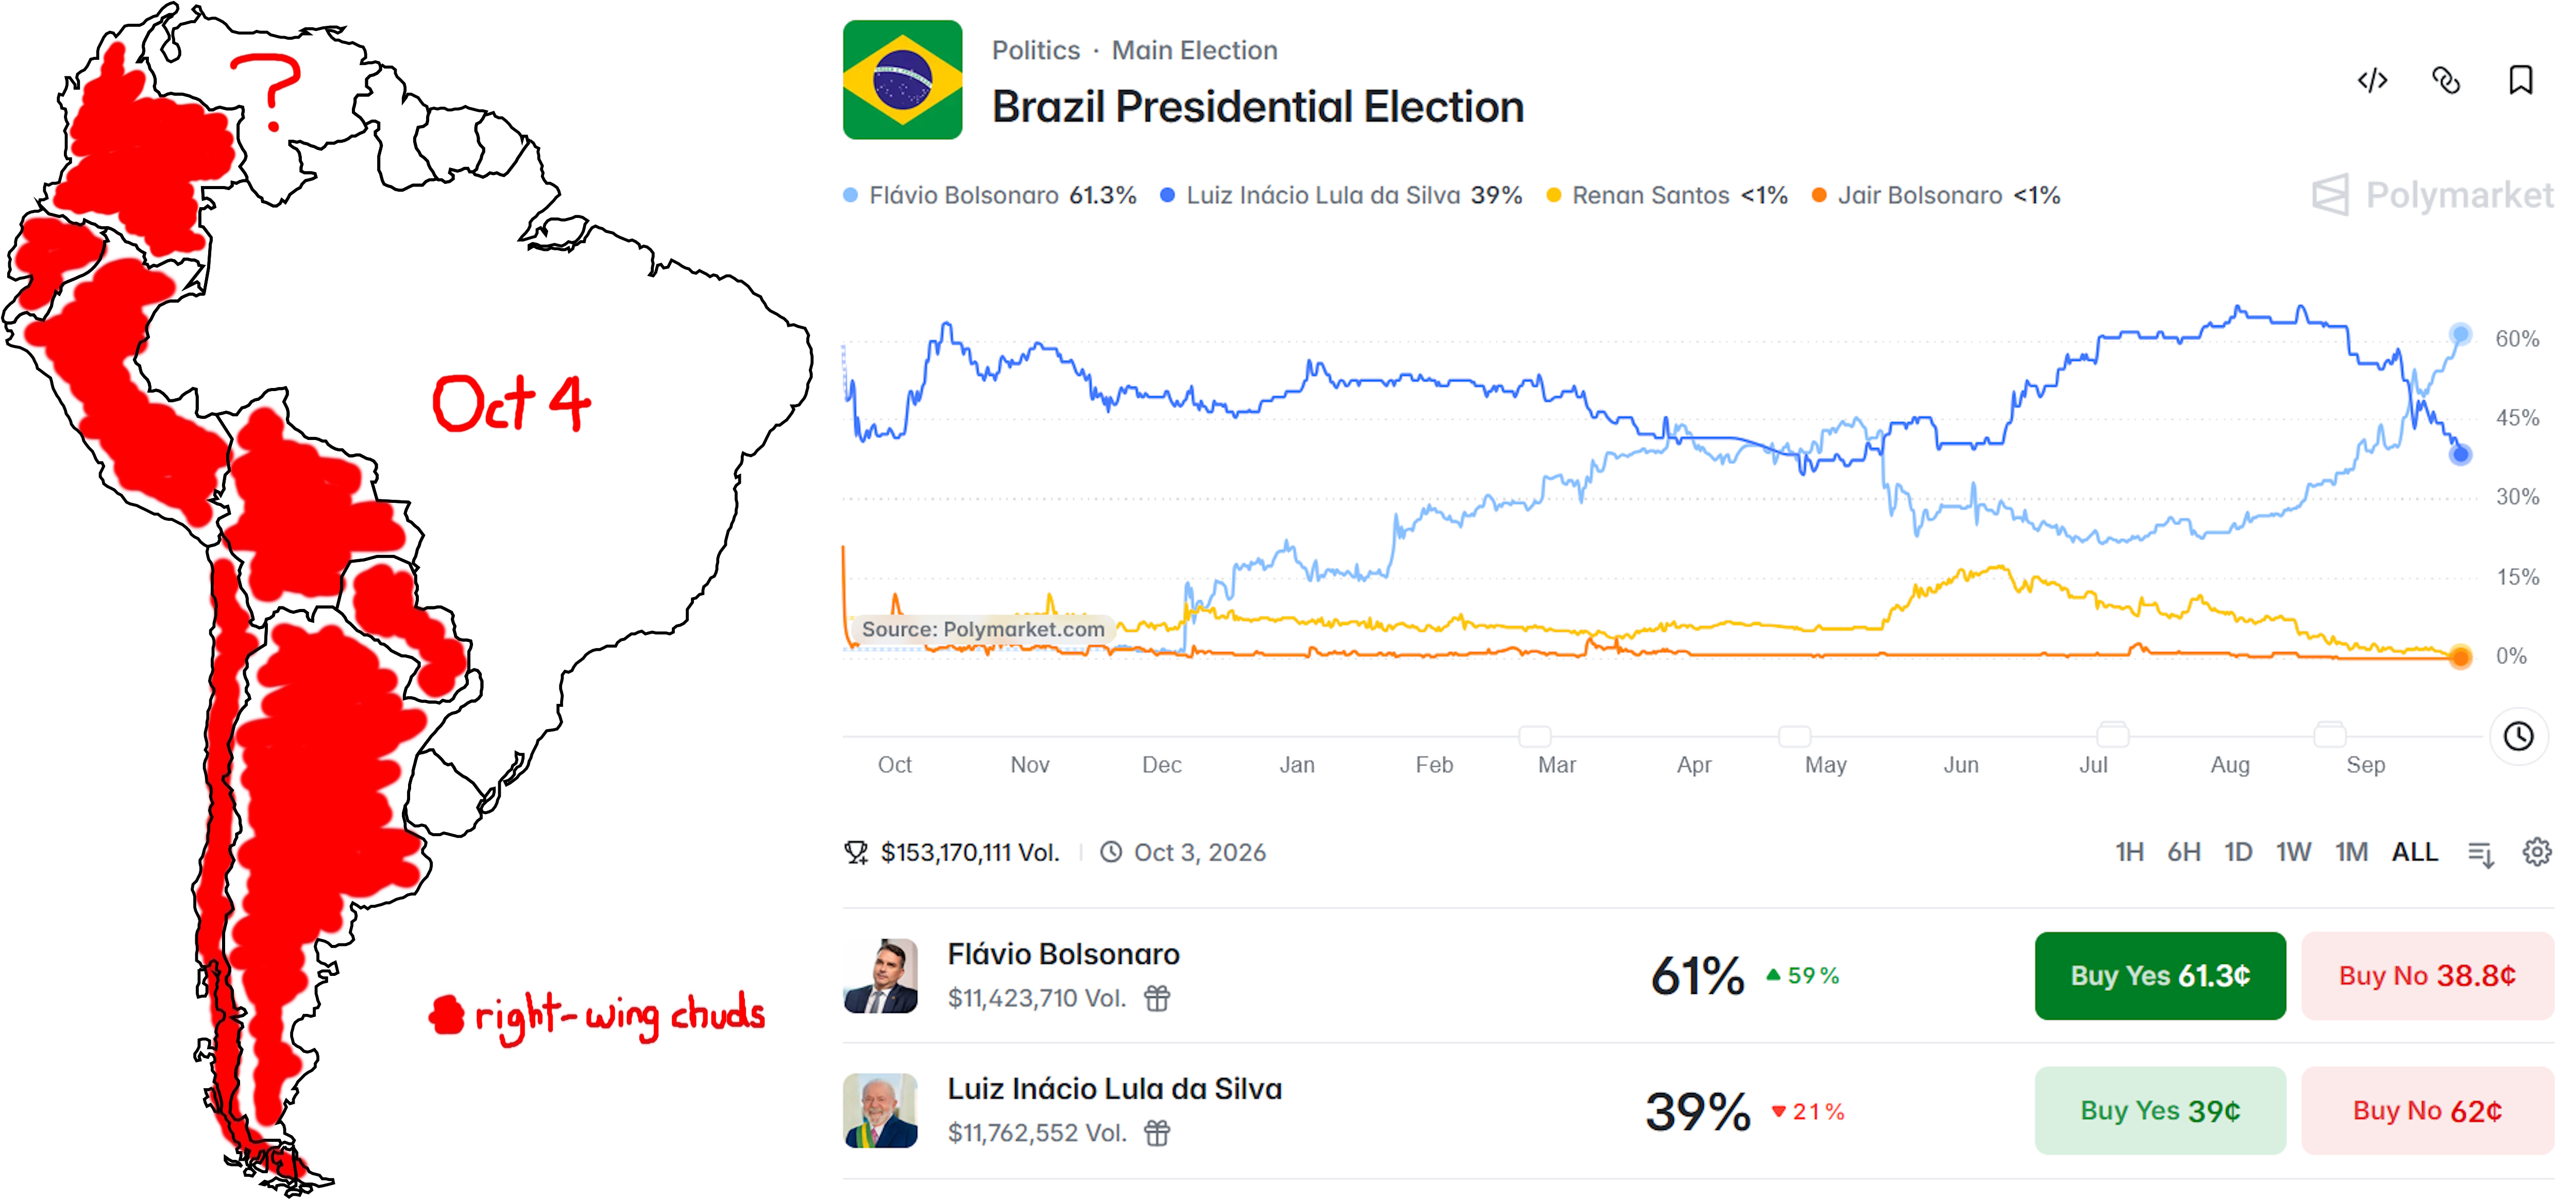This screenshot has width=2576, height=1199.
Task: Click the trophy volume icon
Action: coord(856,852)
